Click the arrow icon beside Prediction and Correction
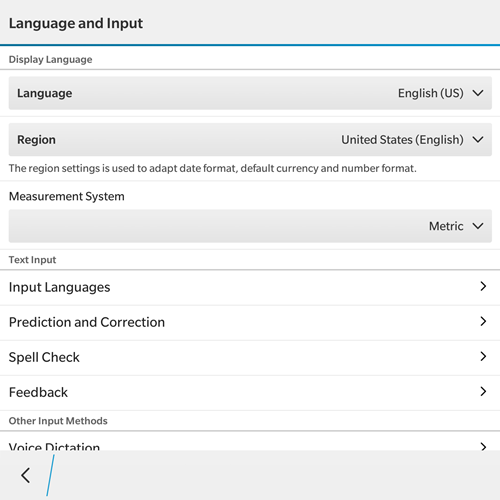Viewport: 500px width, 500px height. coord(483,321)
